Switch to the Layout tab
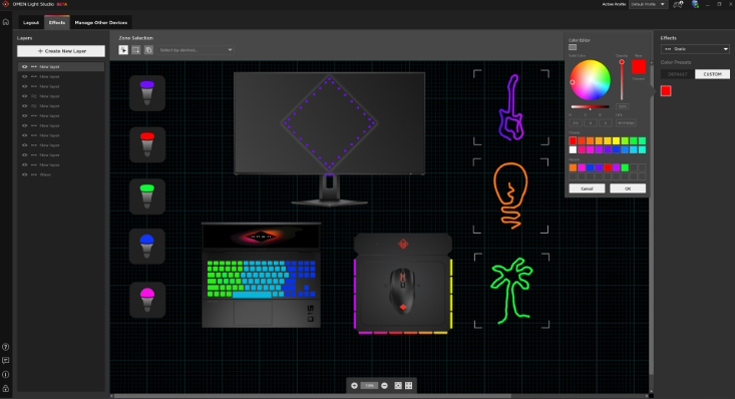735x399 pixels. [31, 23]
